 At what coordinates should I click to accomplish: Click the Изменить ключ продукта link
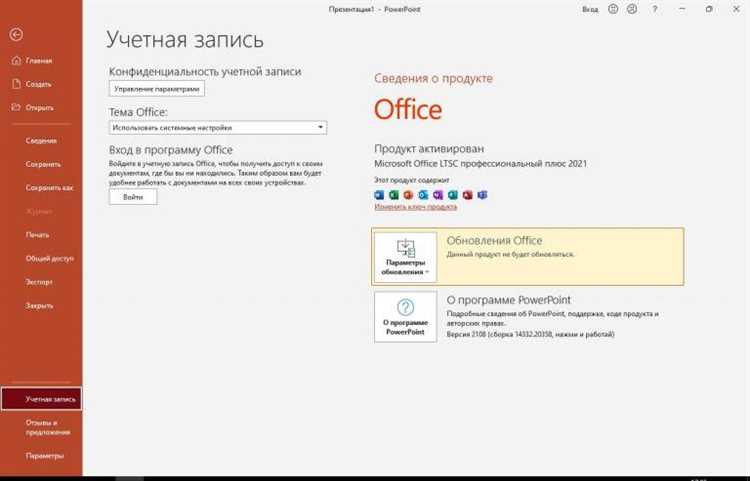click(x=416, y=207)
